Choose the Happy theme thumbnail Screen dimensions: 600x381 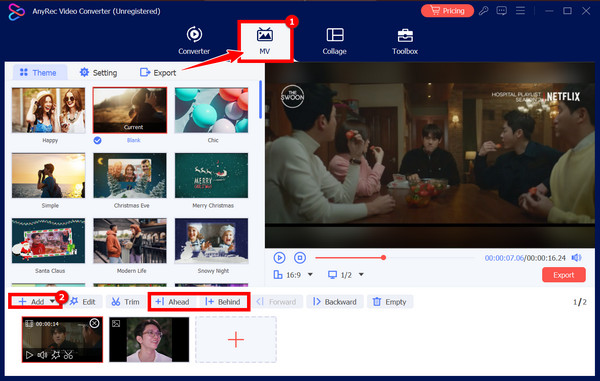click(x=49, y=110)
